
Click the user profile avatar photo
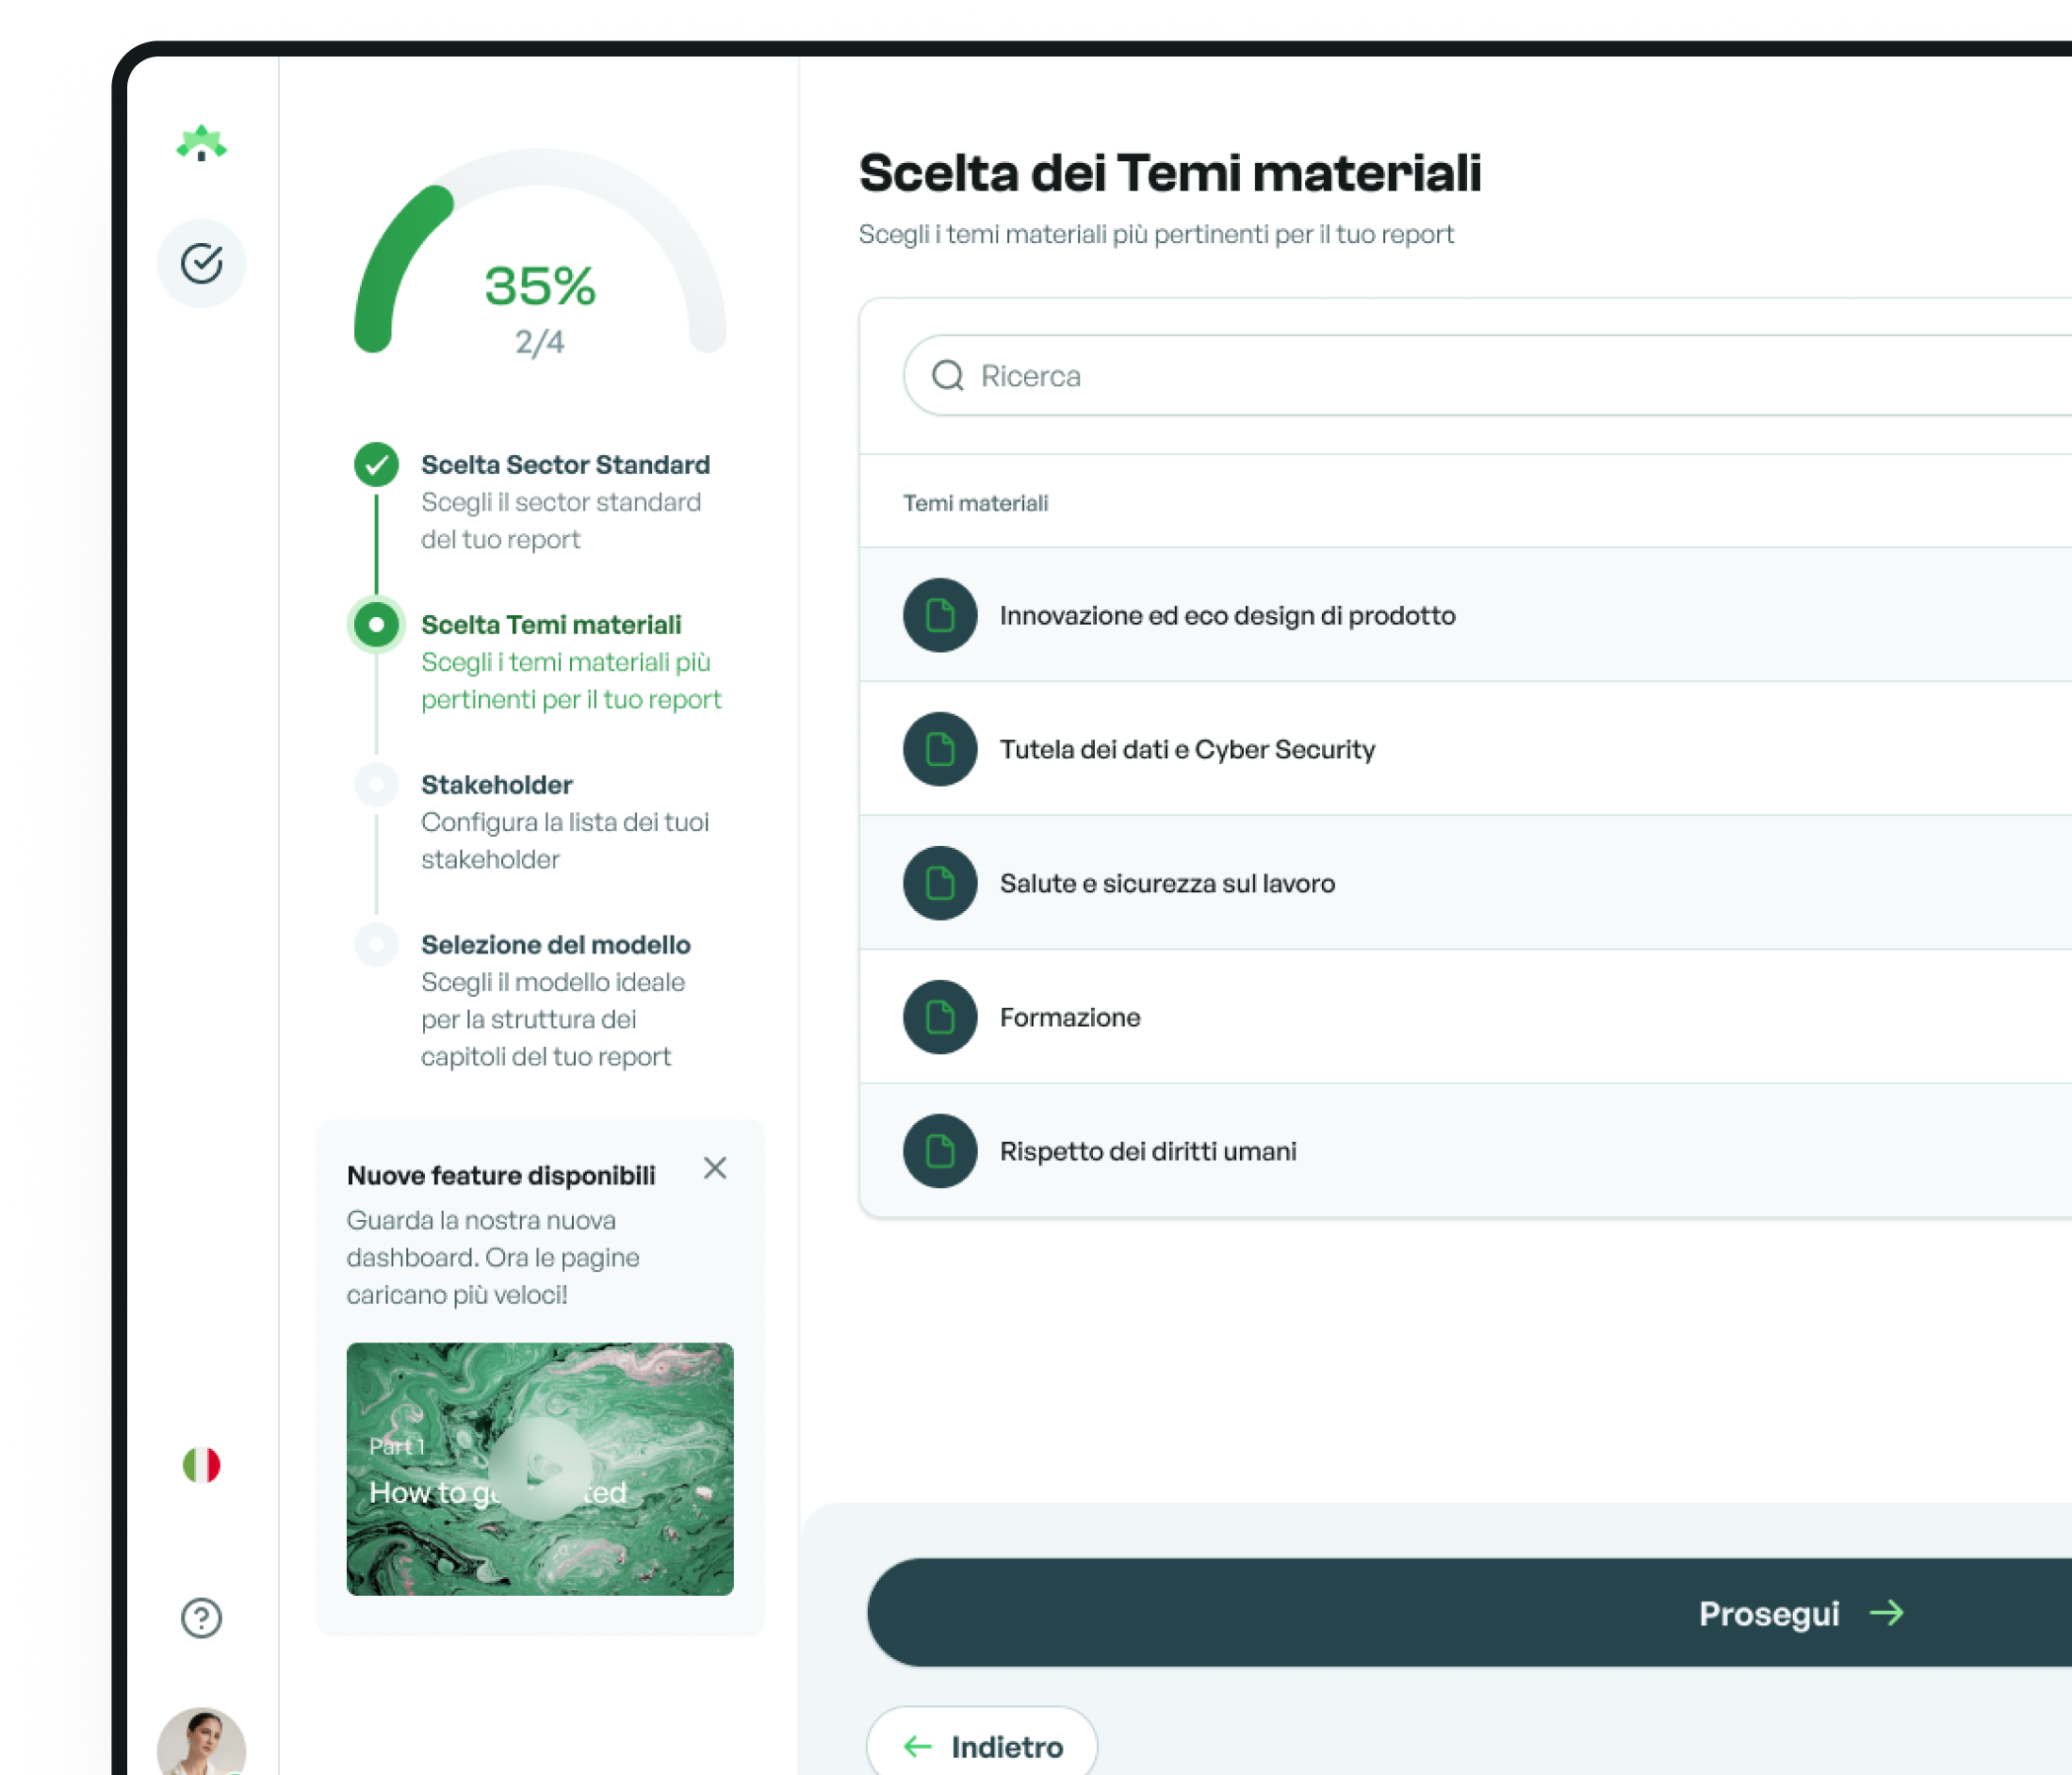click(x=201, y=1744)
